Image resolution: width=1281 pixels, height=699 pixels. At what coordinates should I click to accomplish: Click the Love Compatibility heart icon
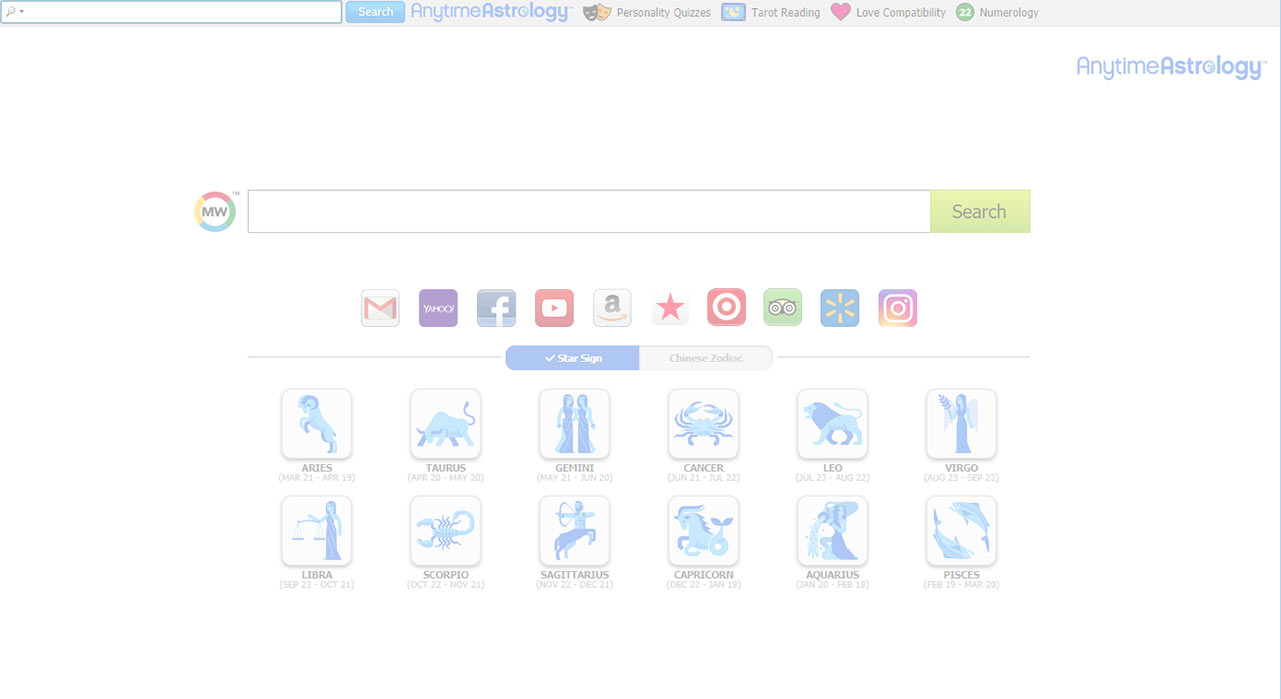(x=841, y=12)
